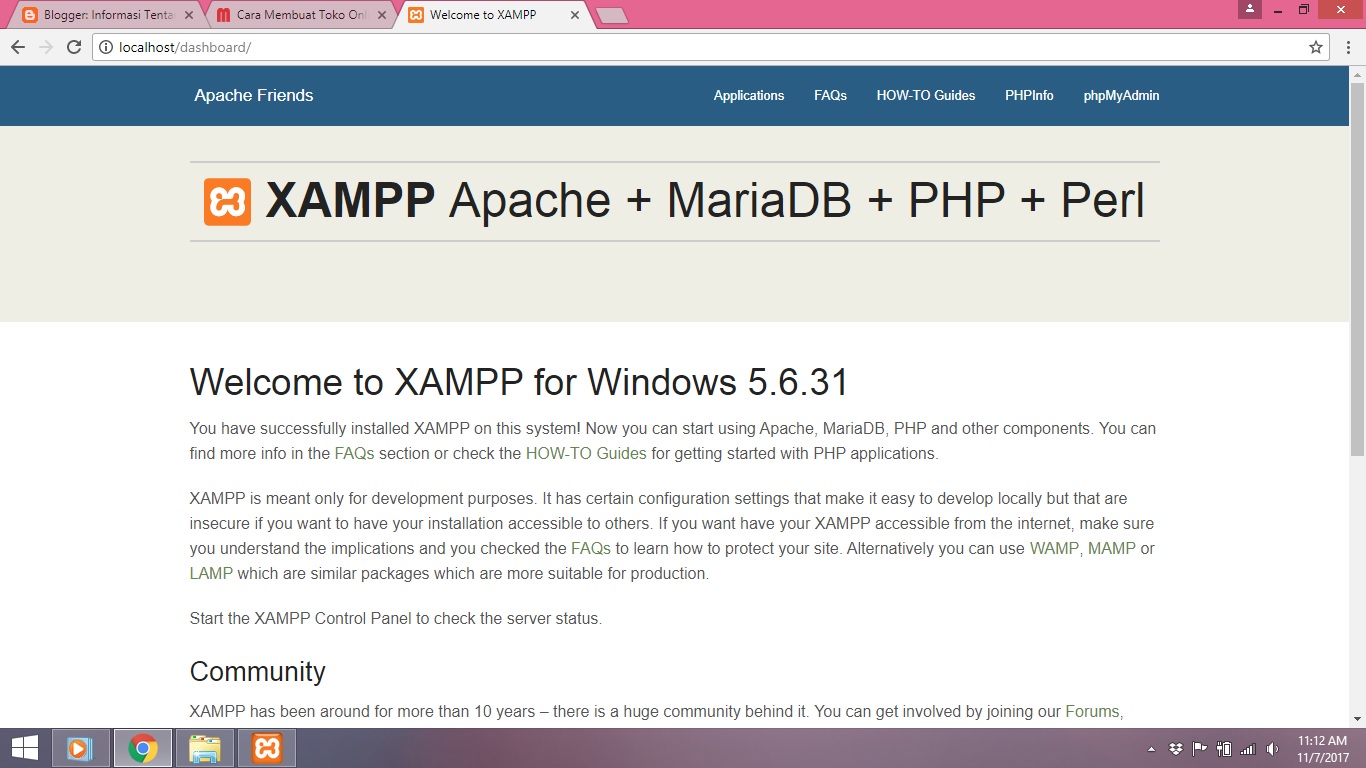
Task: Open the LAMP link
Action: (211, 574)
